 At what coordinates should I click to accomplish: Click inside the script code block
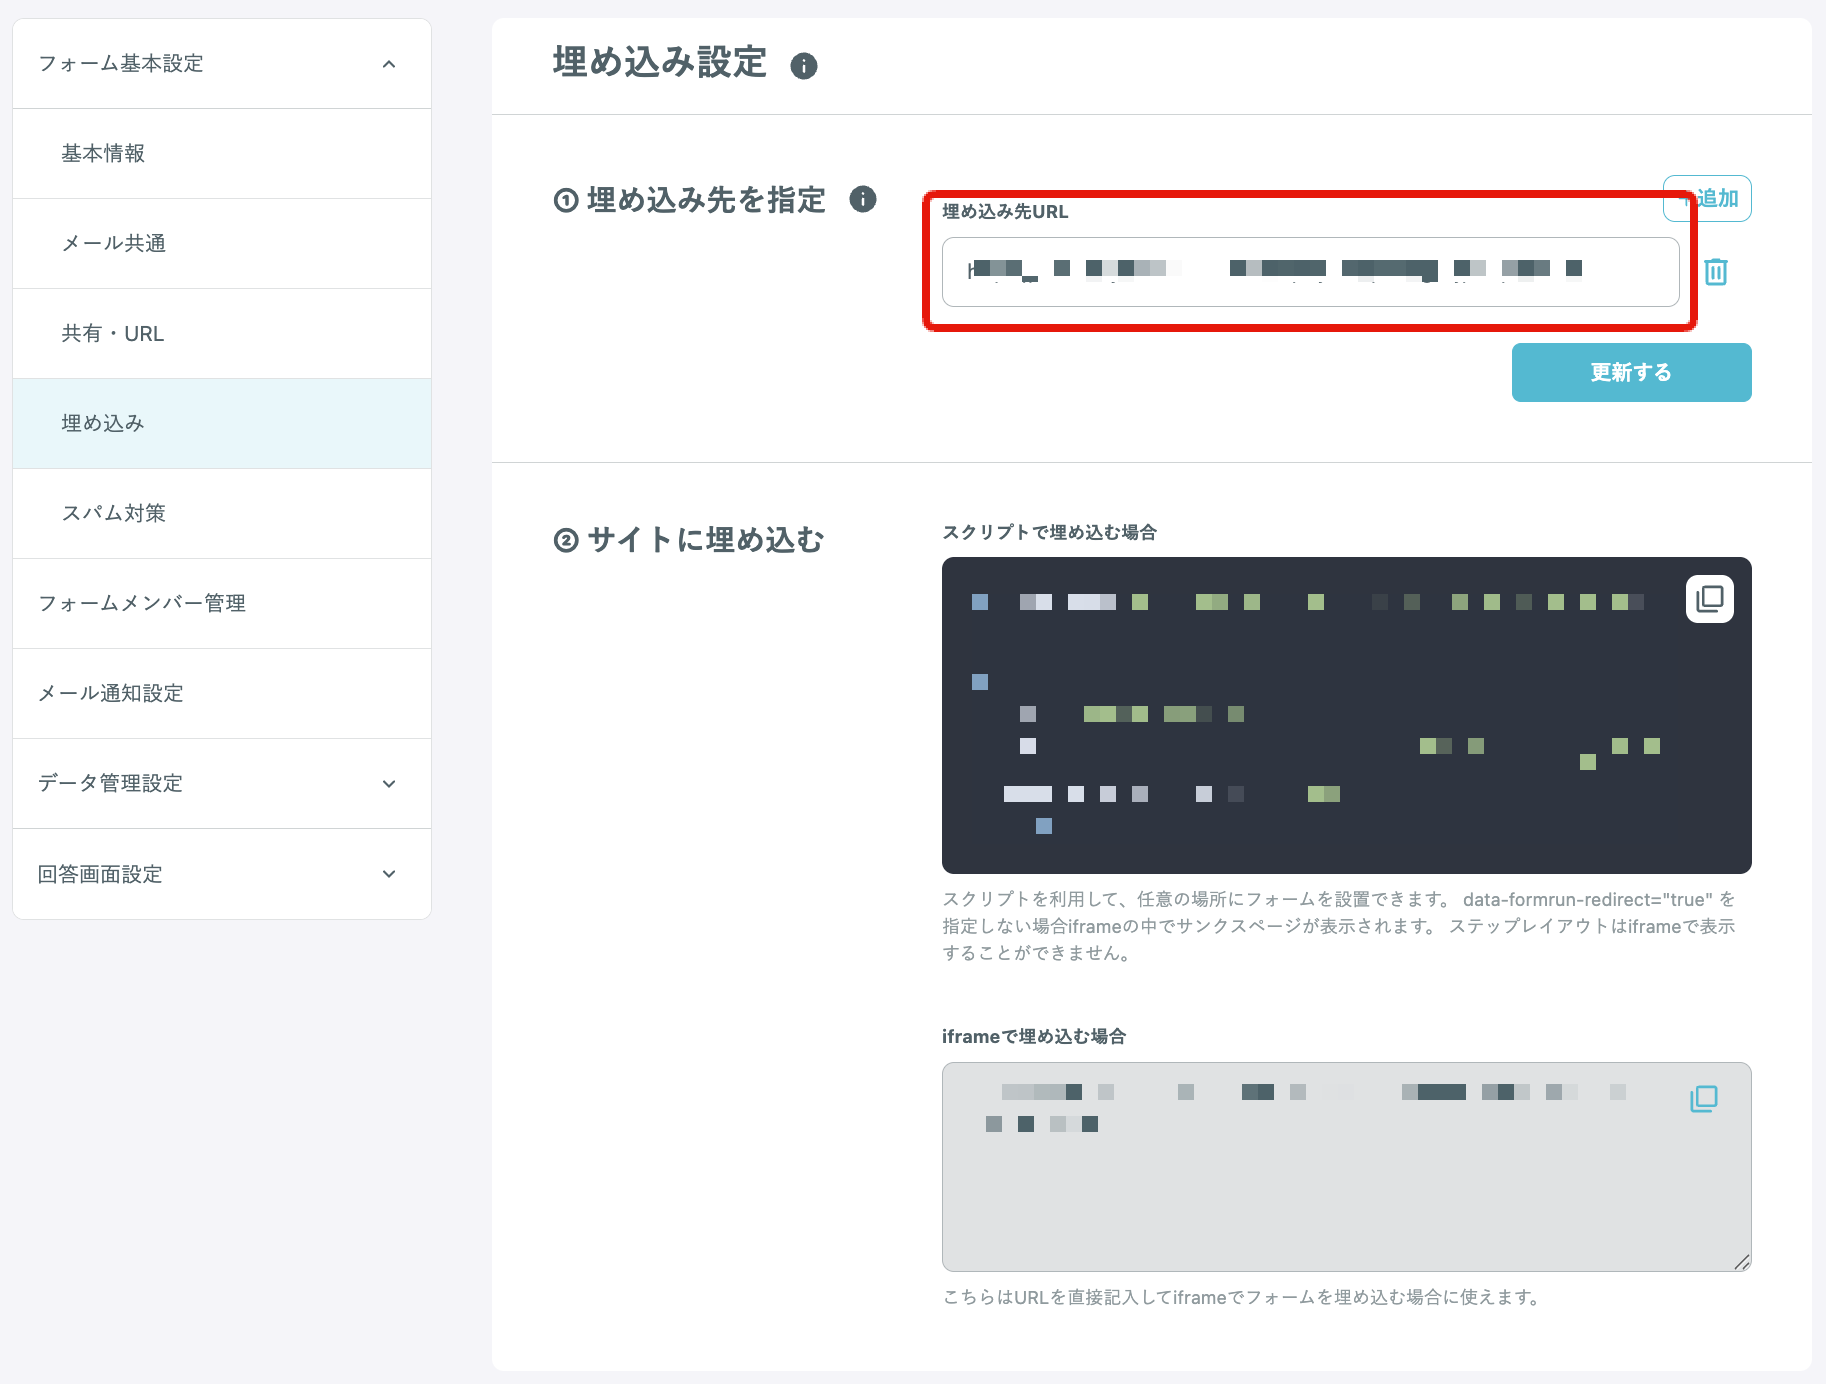click(1346, 715)
